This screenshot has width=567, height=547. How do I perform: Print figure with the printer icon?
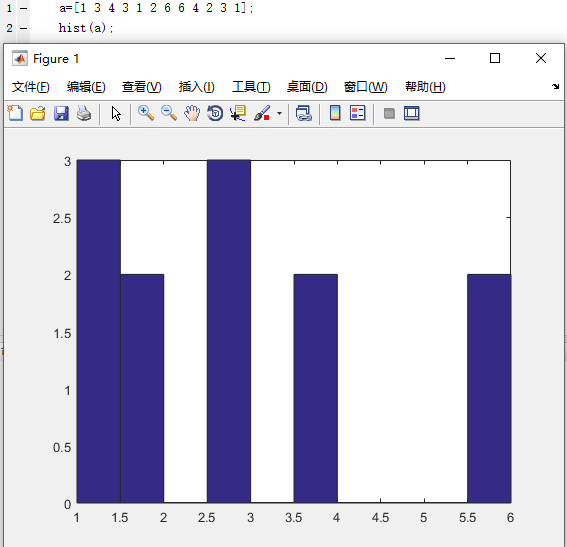(84, 113)
